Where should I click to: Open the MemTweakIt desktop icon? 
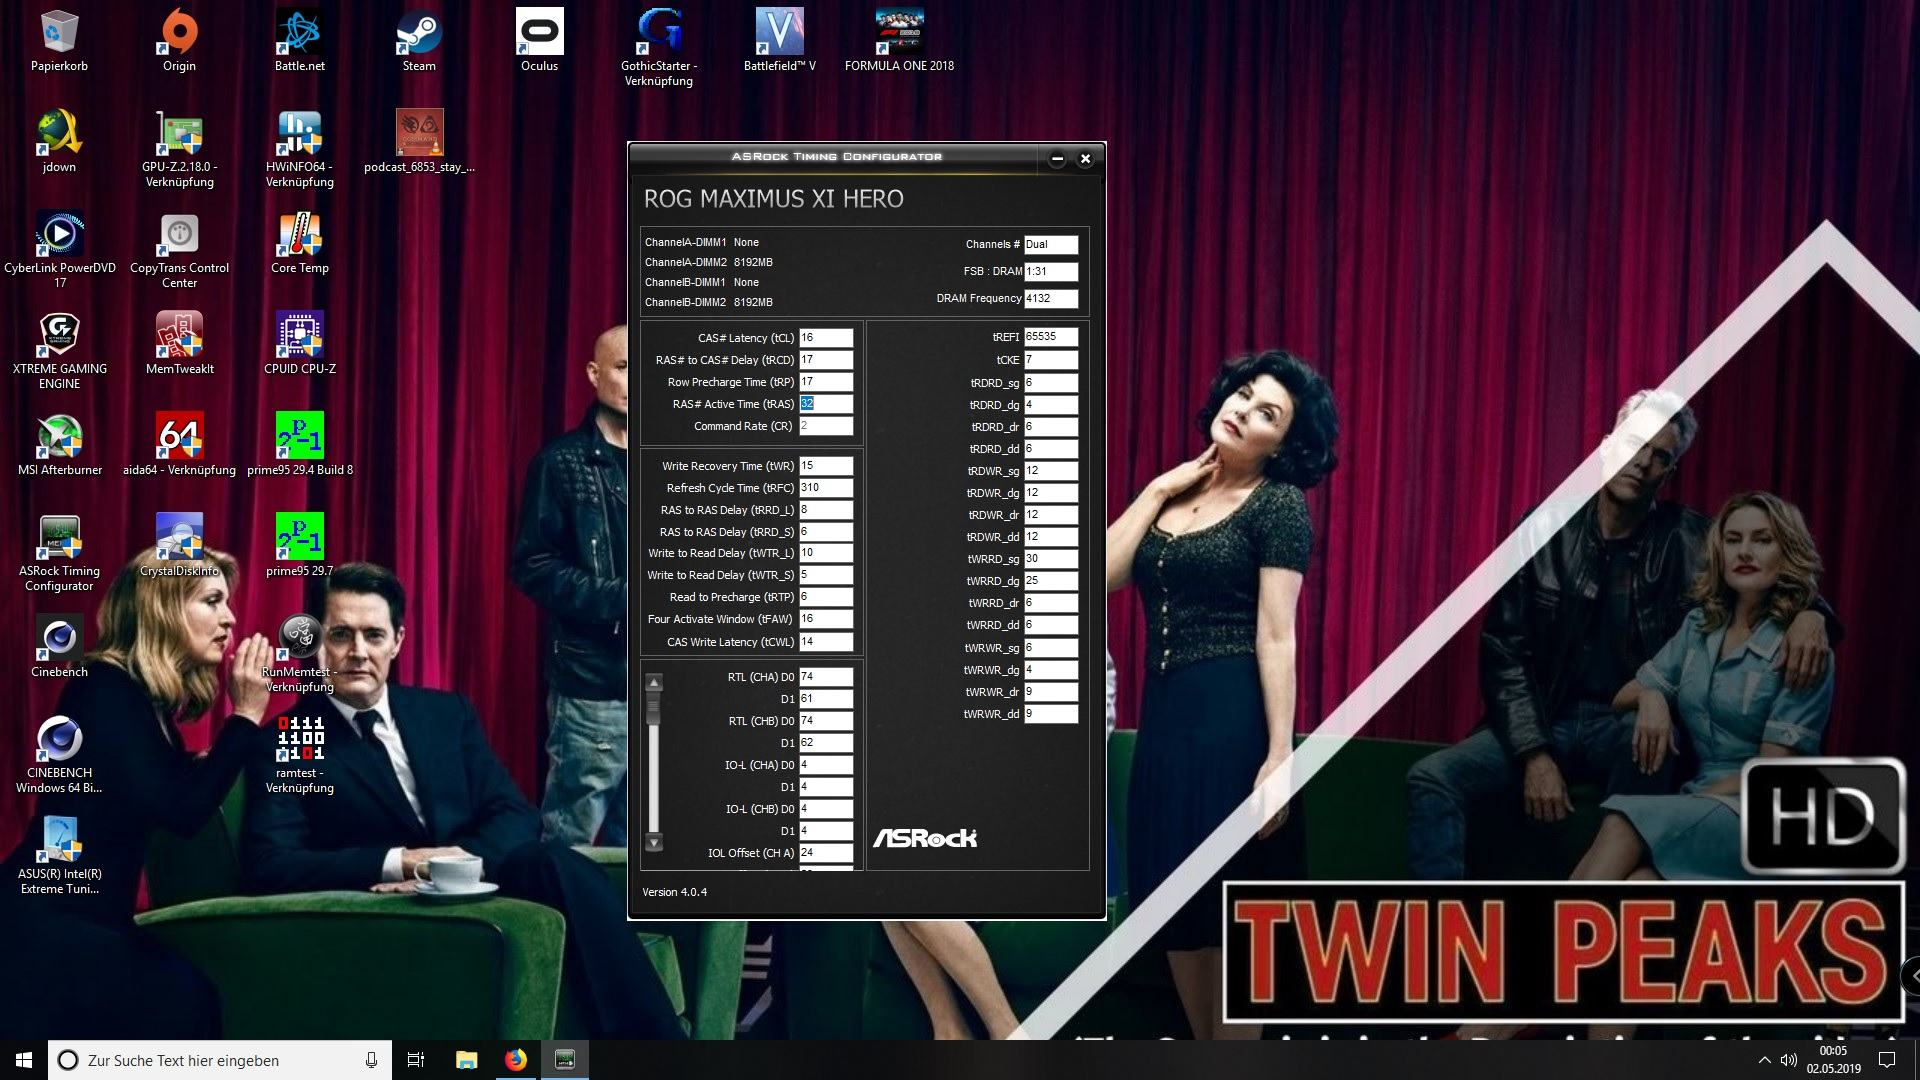(x=179, y=344)
